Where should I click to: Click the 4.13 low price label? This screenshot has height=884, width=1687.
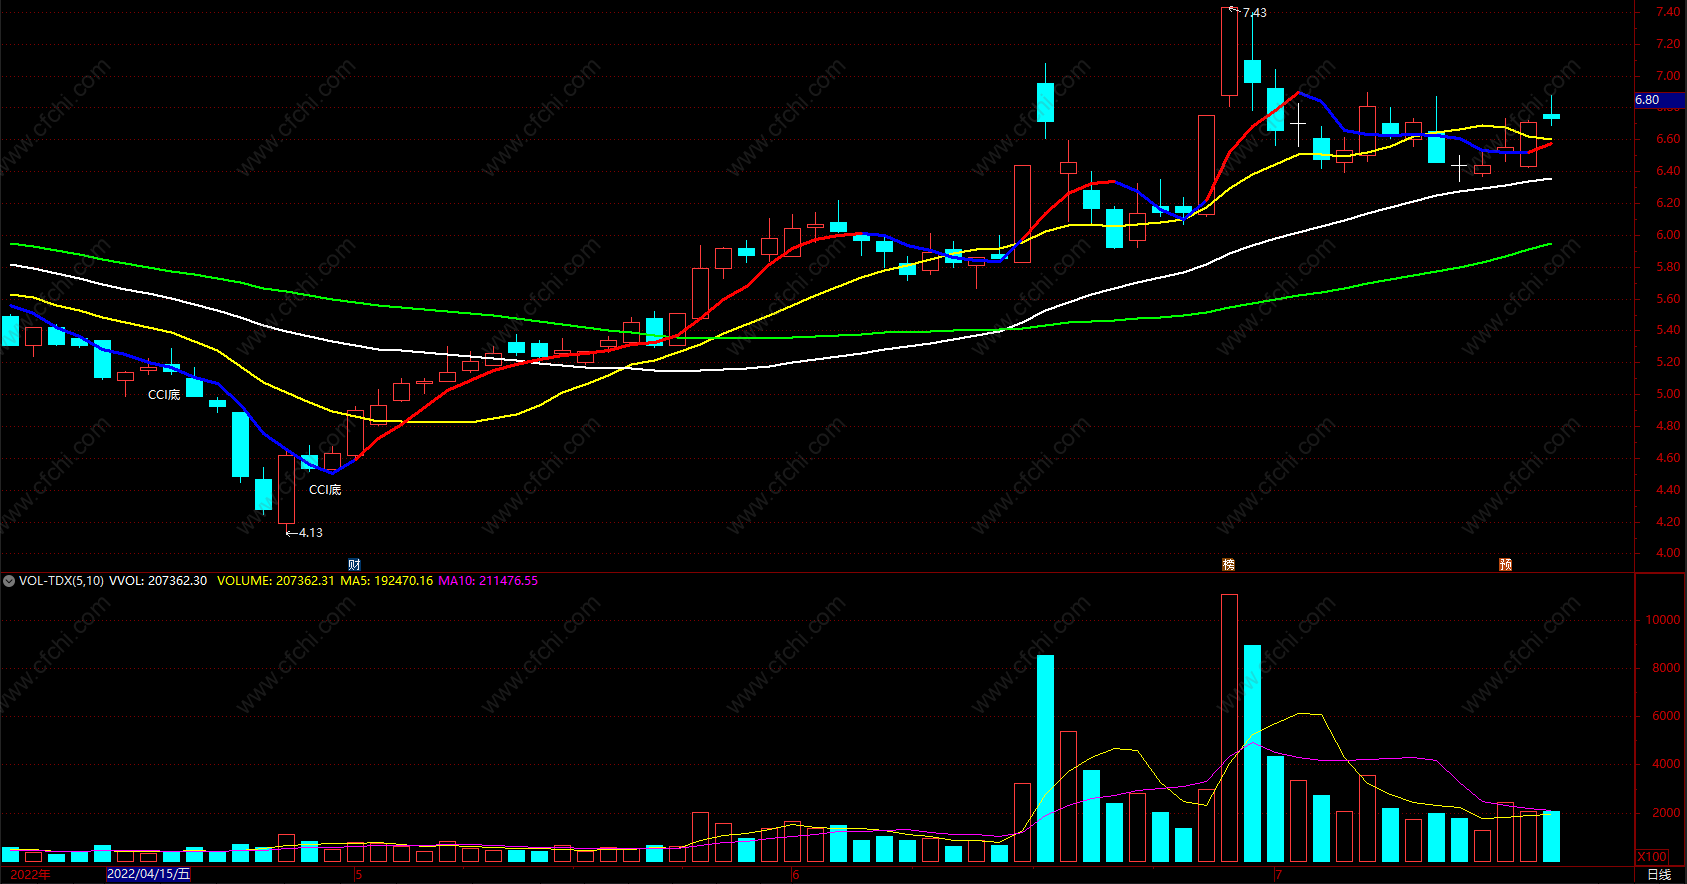[311, 533]
